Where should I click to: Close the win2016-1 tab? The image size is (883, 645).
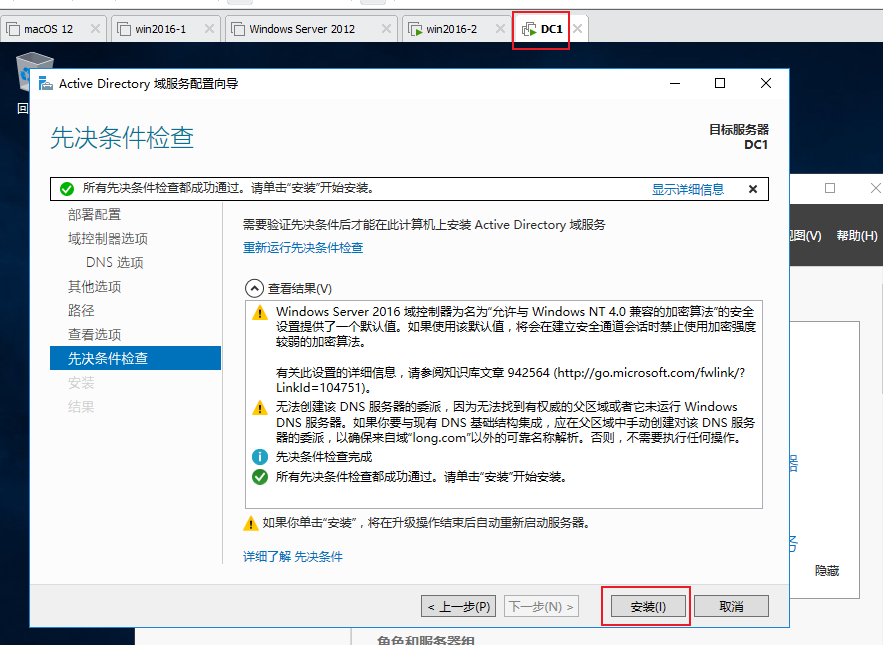pyautogui.click(x=209, y=29)
